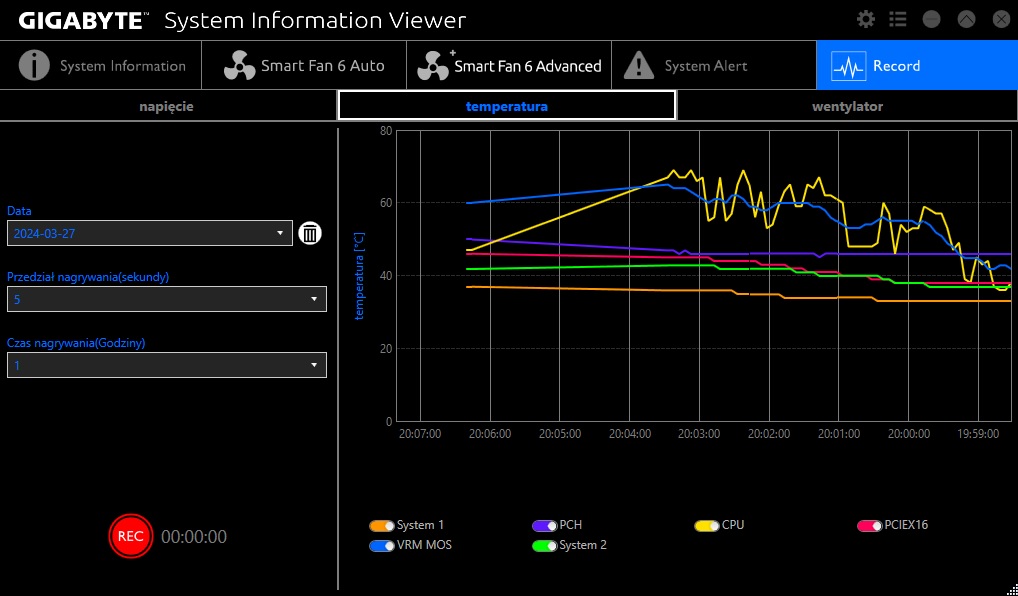
Task: Switch to Smart Fan 6 Advanced tab
Action: (x=509, y=65)
